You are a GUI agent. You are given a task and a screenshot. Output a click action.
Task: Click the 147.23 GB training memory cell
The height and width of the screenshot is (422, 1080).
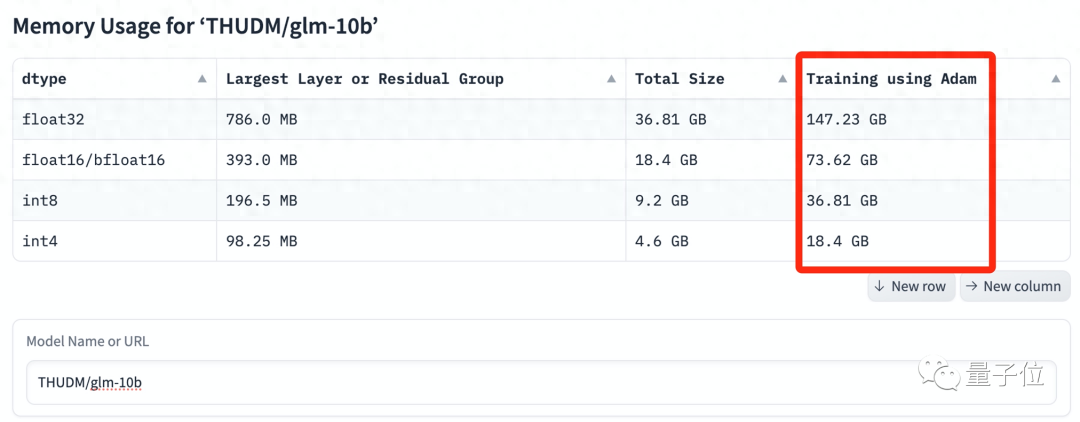[846, 119]
